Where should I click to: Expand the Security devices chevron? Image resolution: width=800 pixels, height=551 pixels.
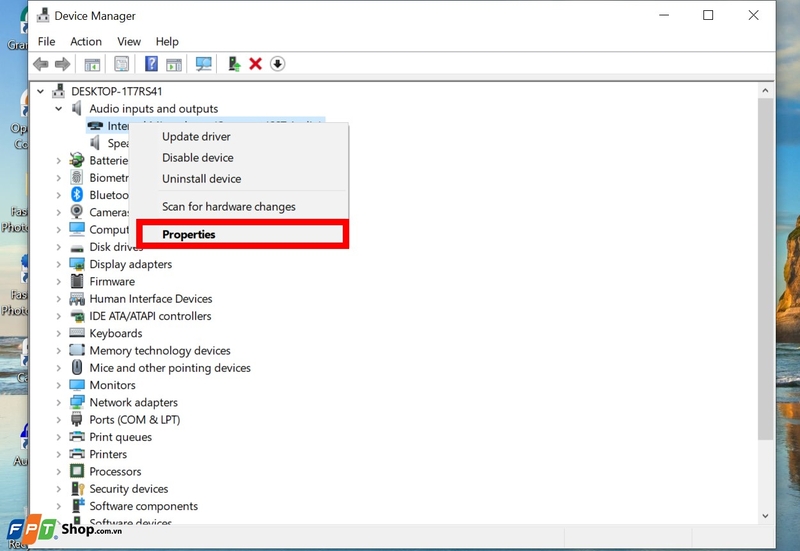click(59, 489)
